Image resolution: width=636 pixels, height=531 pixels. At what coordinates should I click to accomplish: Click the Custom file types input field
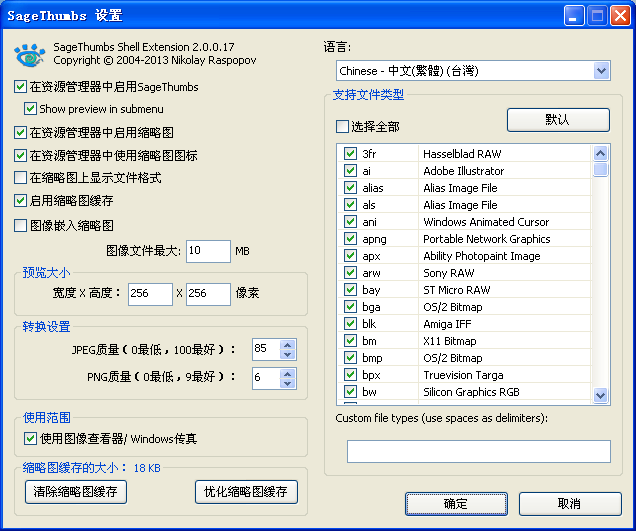(479, 451)
